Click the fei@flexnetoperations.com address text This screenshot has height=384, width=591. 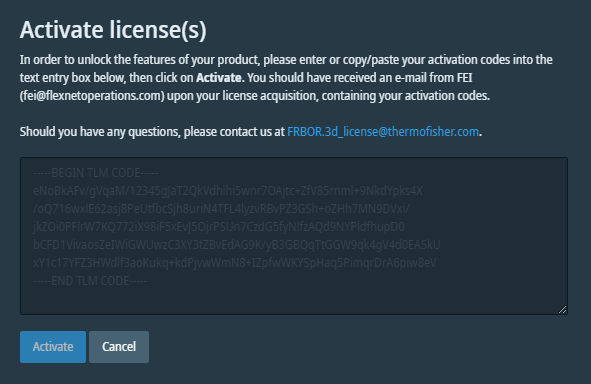(x=92, y=96)
